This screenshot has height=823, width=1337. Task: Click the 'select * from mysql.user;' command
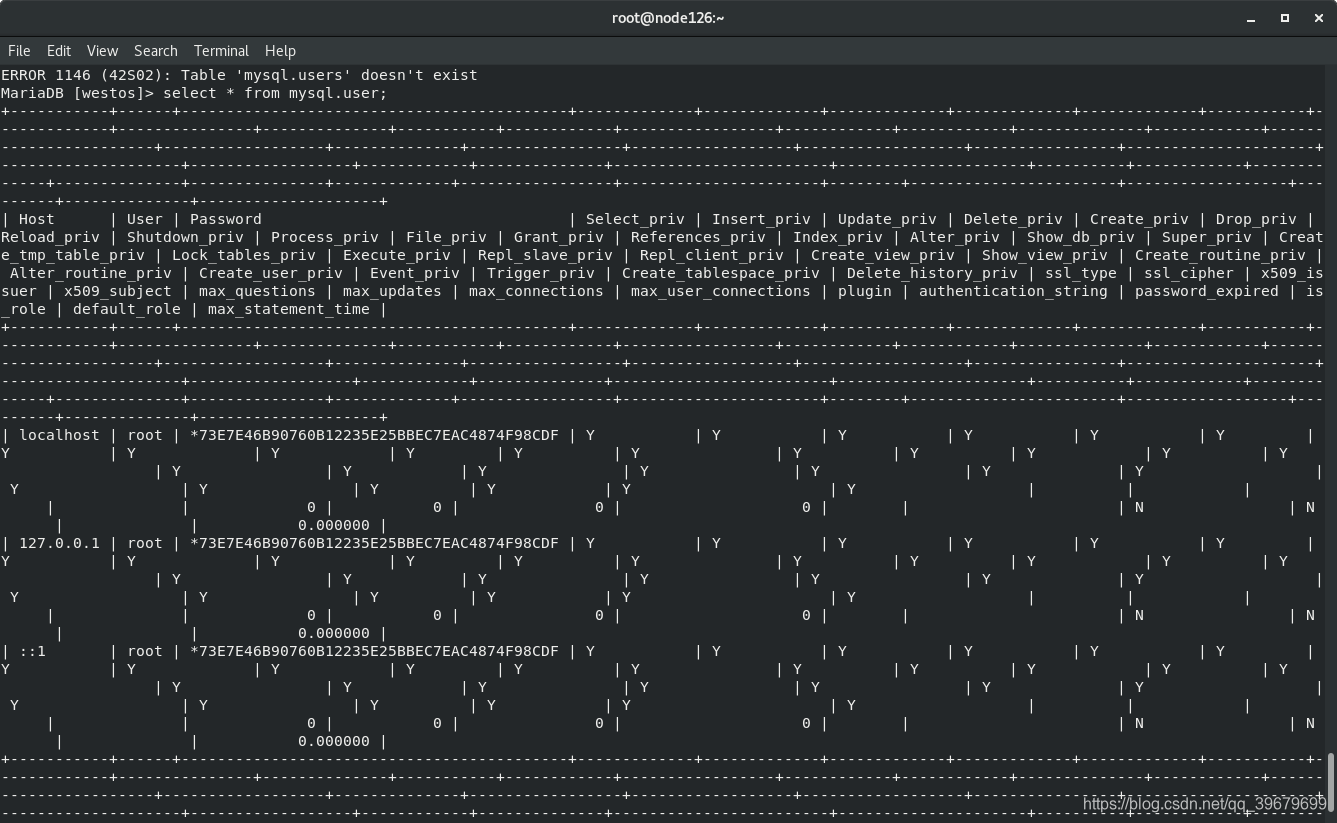(x=275, y=93)
